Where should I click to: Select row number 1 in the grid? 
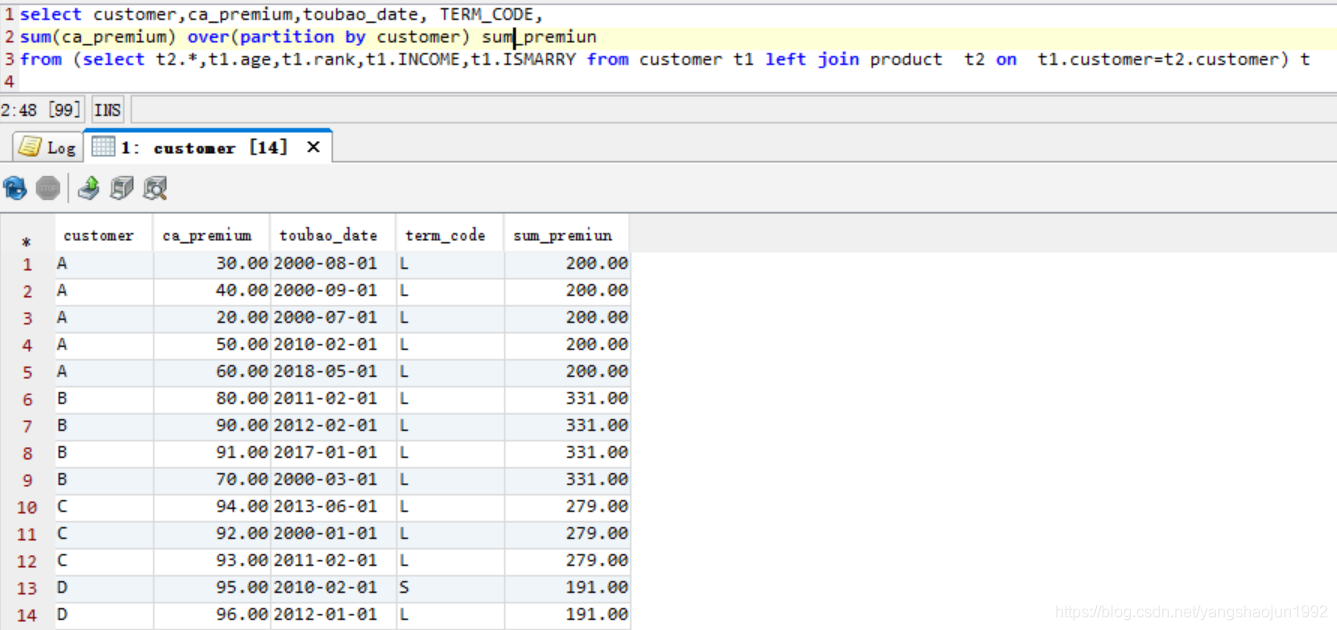tap(27, 264)
